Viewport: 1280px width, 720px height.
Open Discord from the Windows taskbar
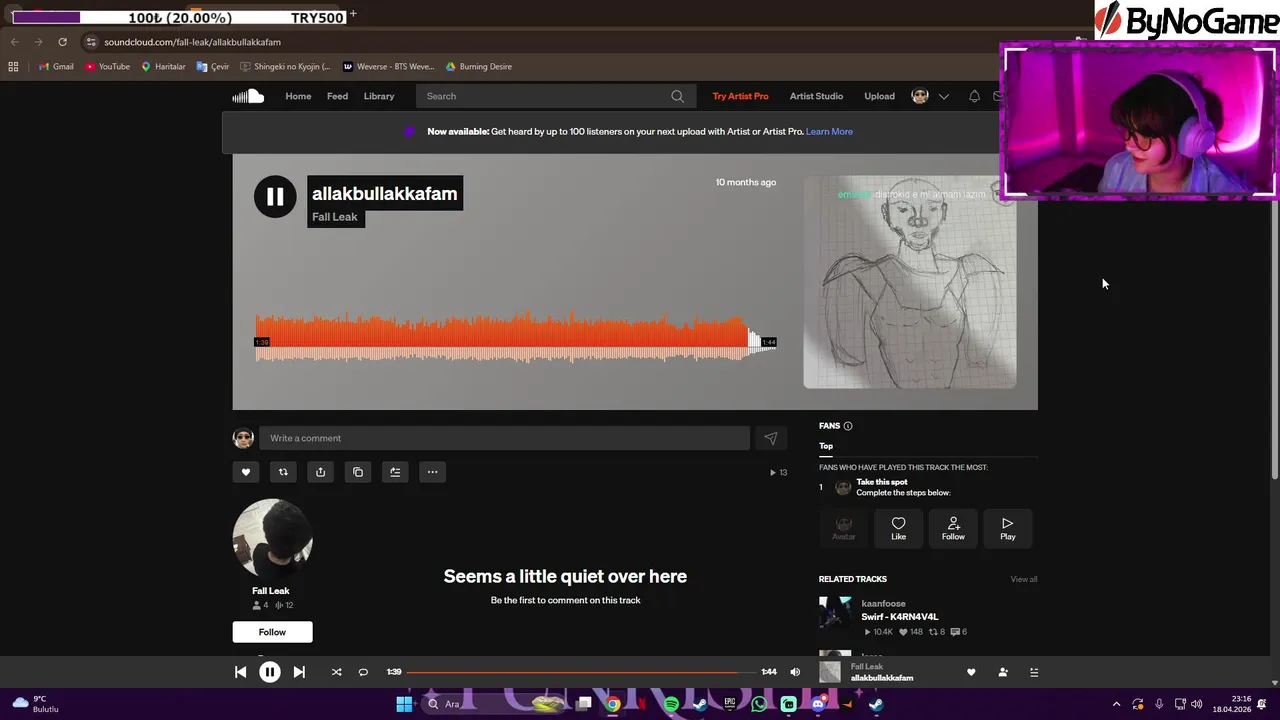pyautogui.click(x=818, y=704)
